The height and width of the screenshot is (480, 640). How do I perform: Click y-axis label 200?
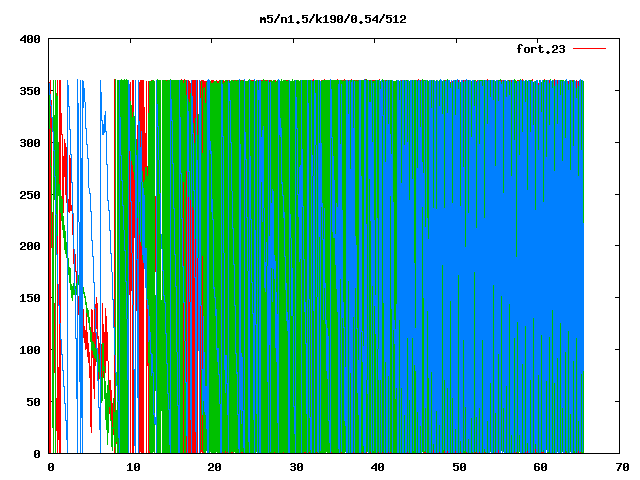(30, 246)
